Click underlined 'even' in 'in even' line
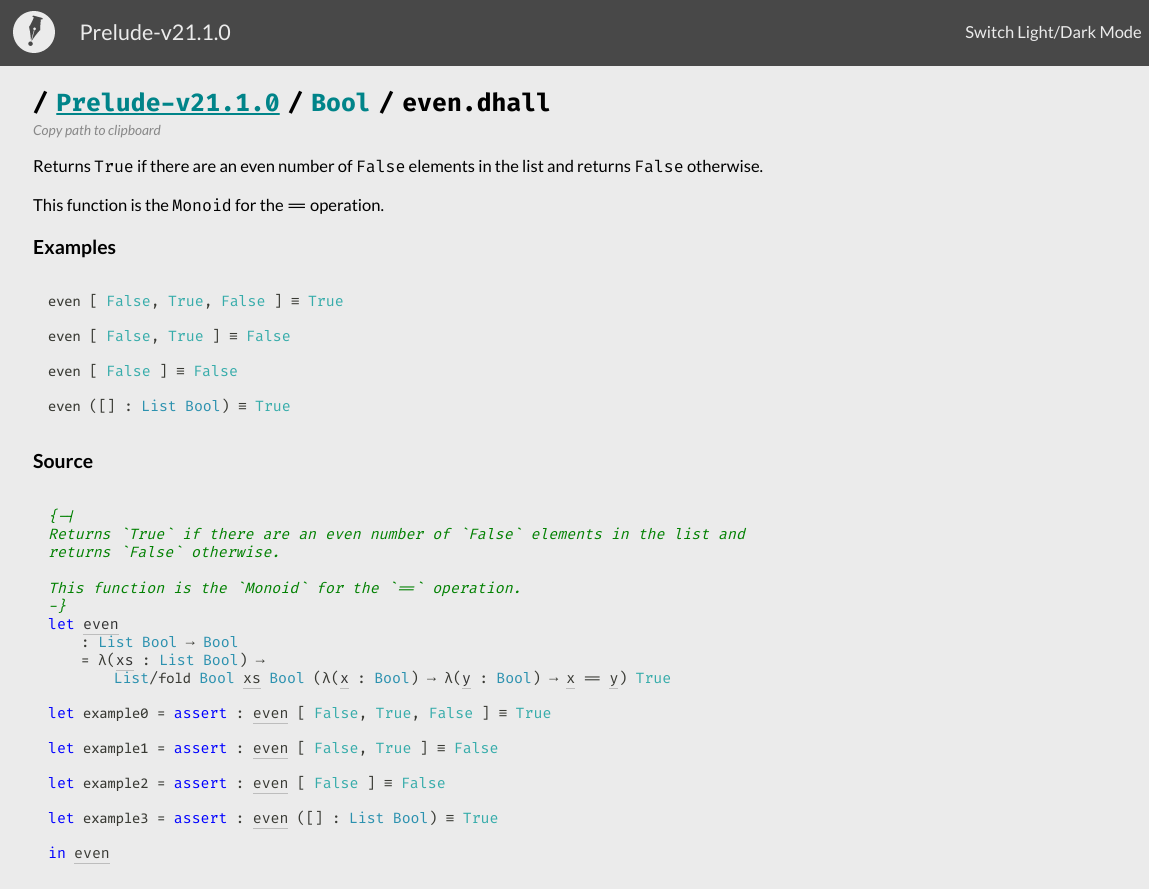This screenshot has width=1149, height=889. (x=92, y=854)
